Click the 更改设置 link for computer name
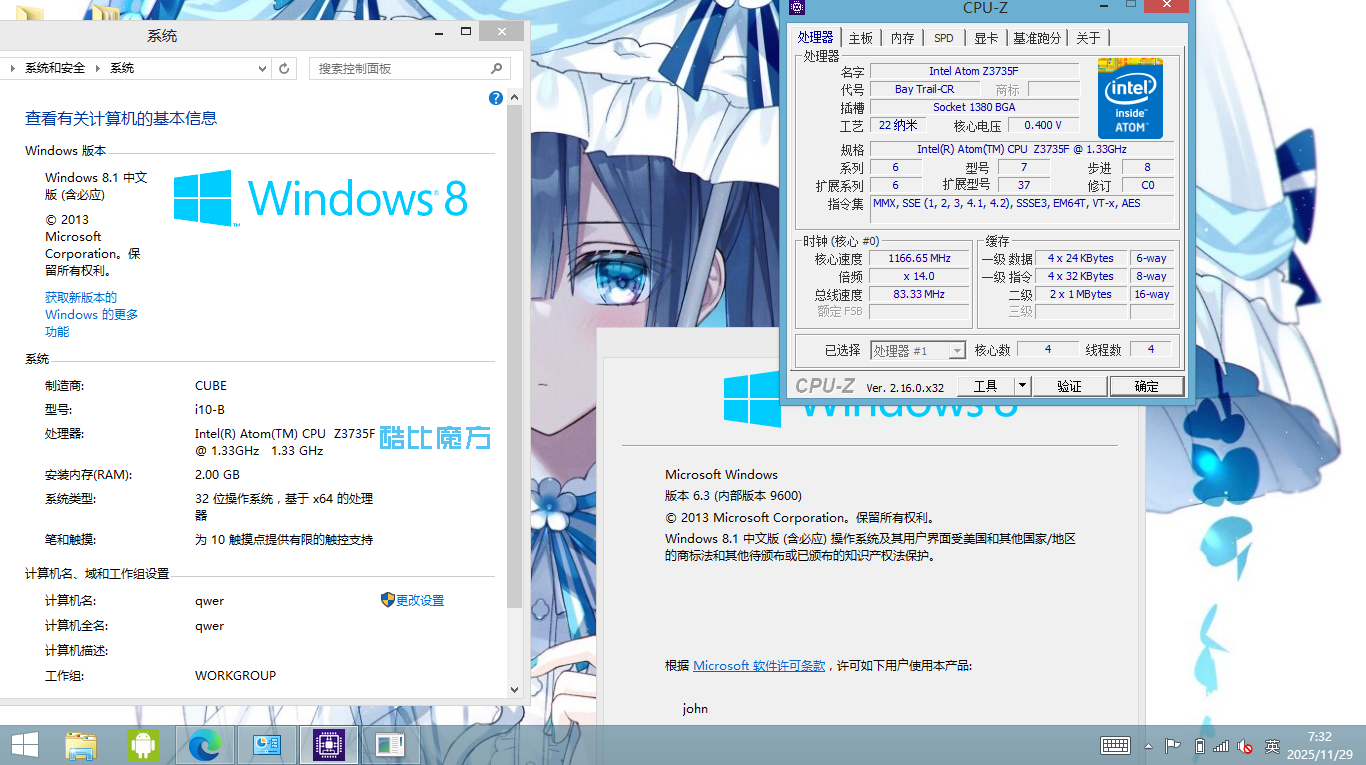1366x765 pixels. (419, 600)
